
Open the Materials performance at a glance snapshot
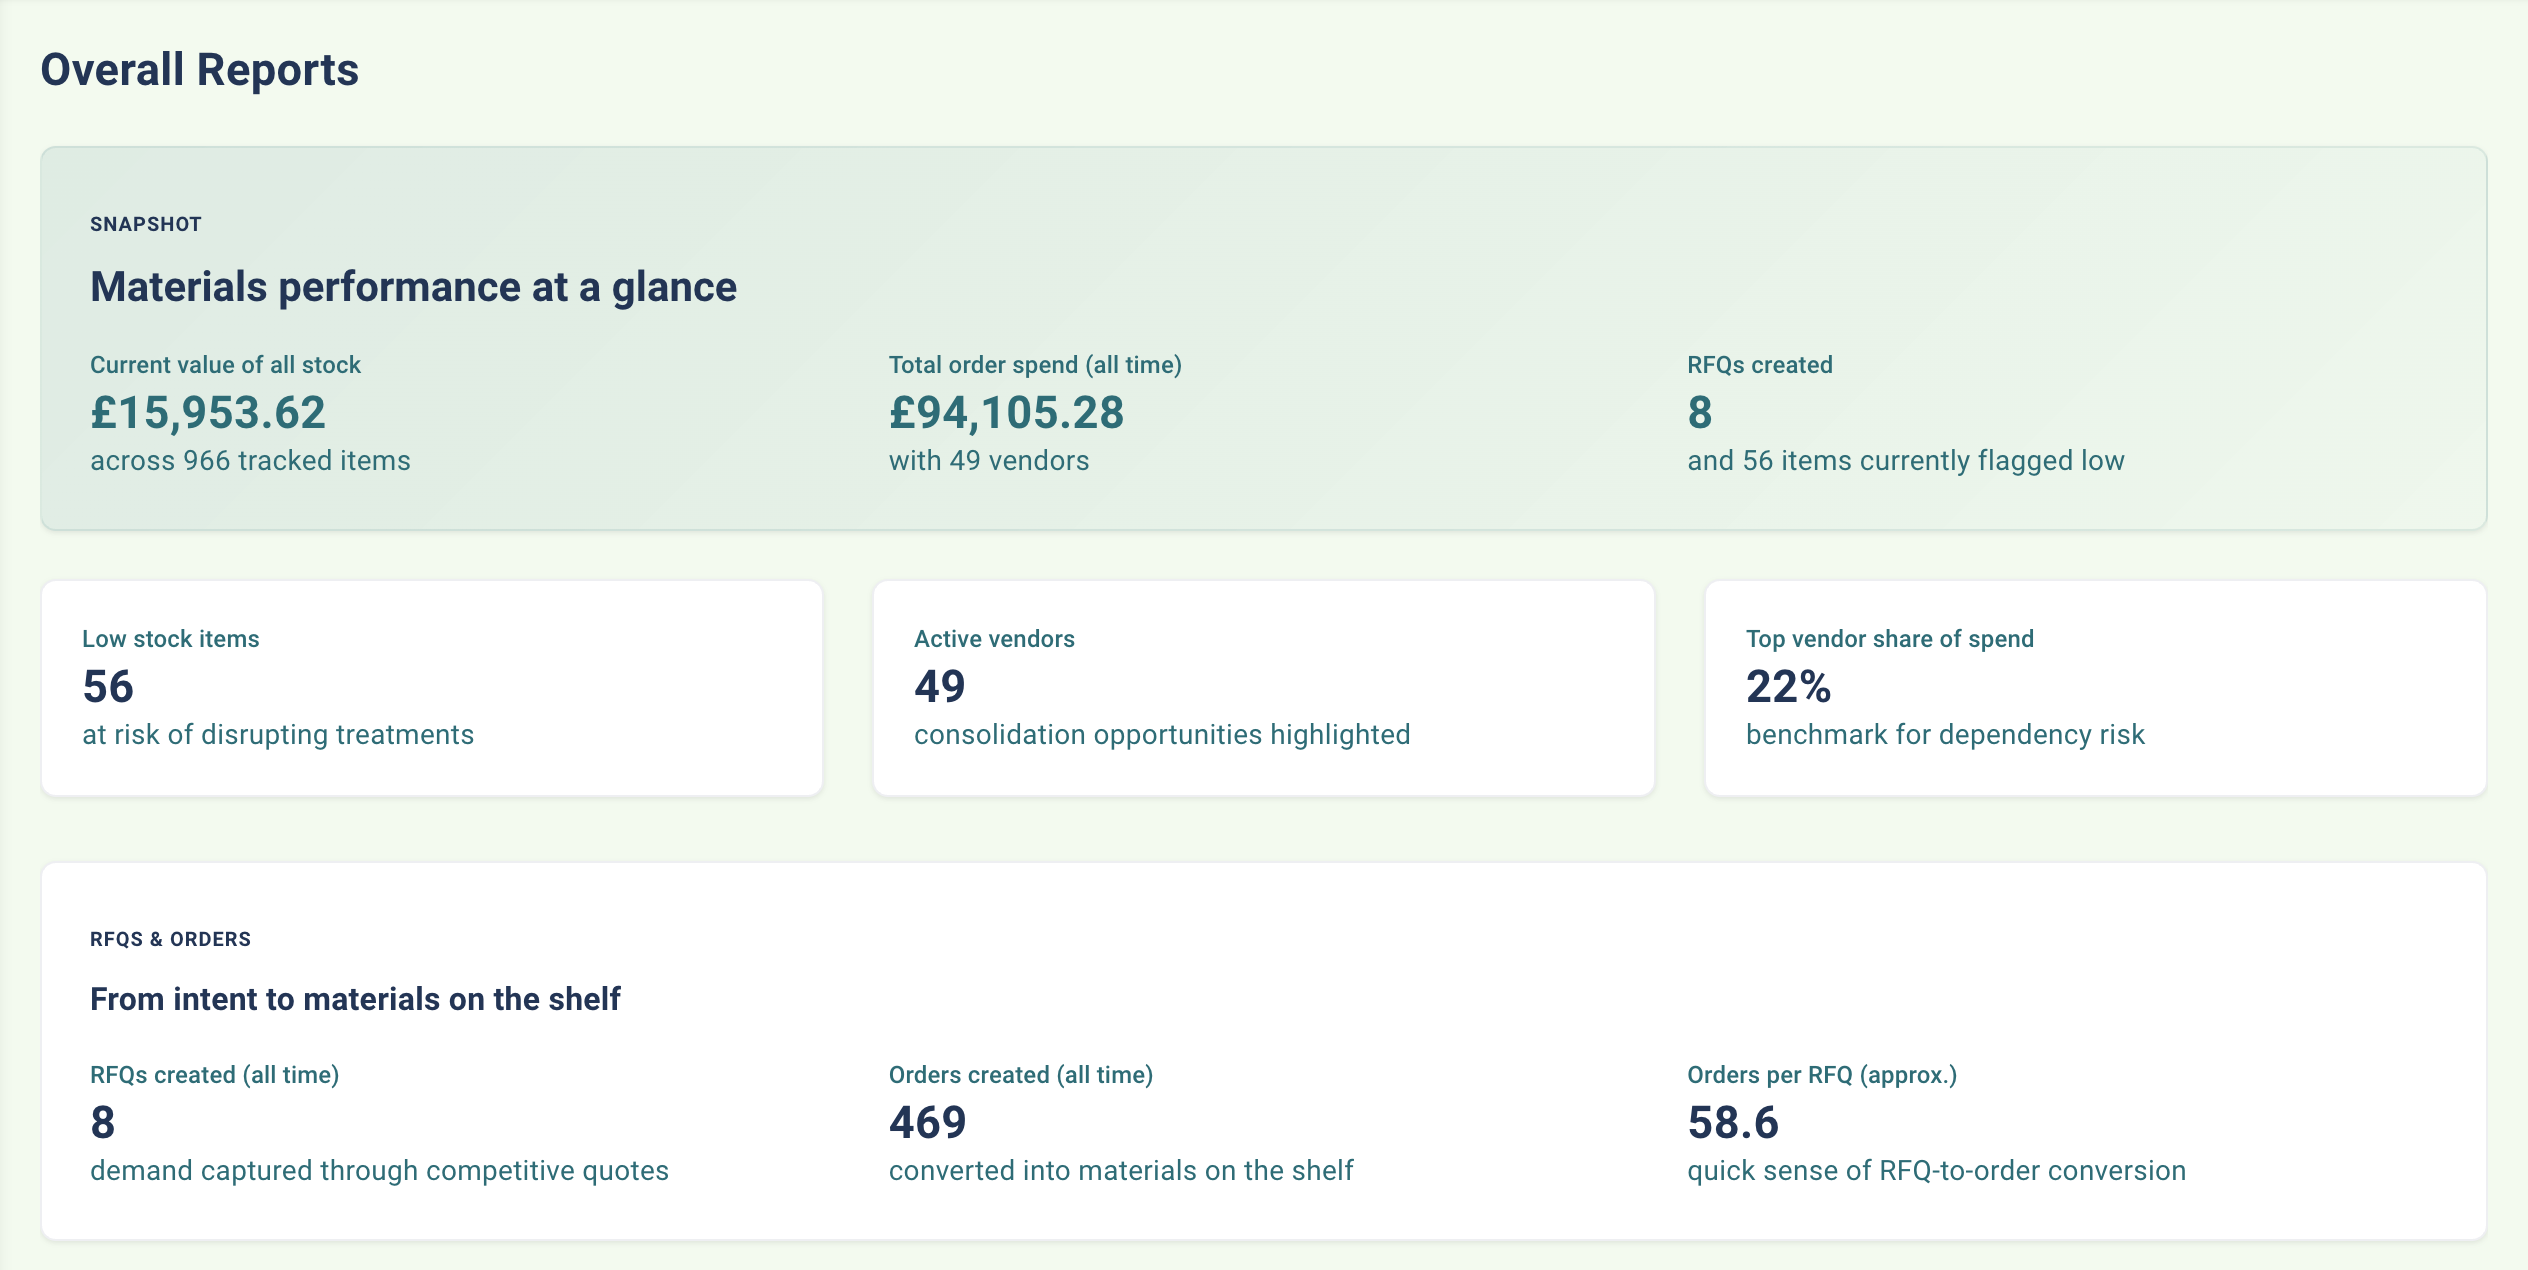coord(412,286)
